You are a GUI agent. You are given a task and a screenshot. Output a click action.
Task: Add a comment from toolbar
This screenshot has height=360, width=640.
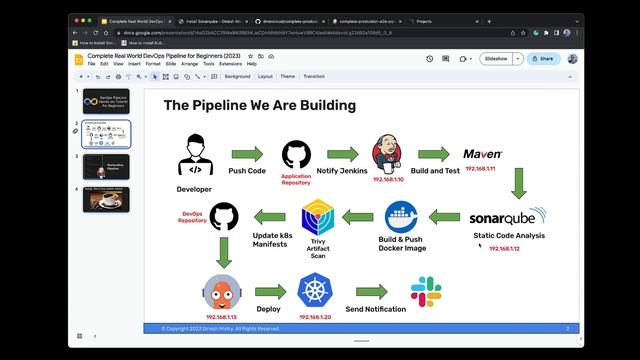point(214,76)
